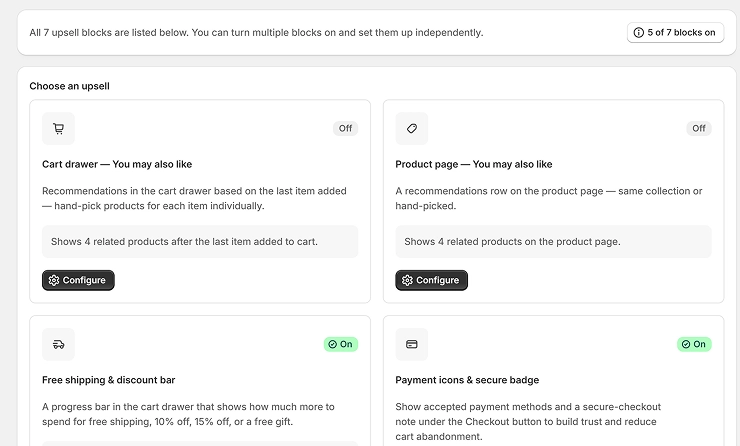Click 'All 7 upsell blocks are listed below' text
This screenshot has height=446, width=740.
[256, 33]
